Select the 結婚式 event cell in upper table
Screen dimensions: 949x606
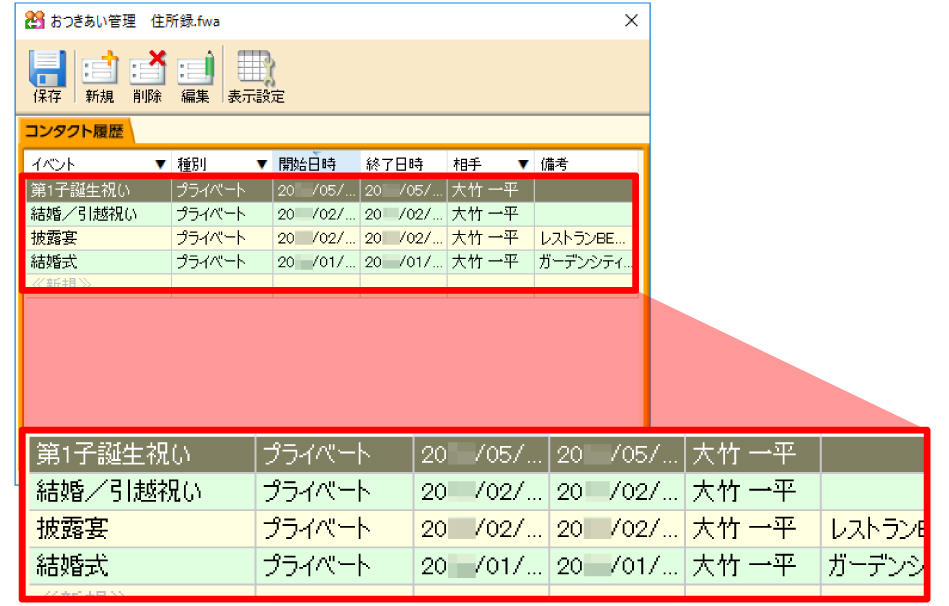pos(99,262)
